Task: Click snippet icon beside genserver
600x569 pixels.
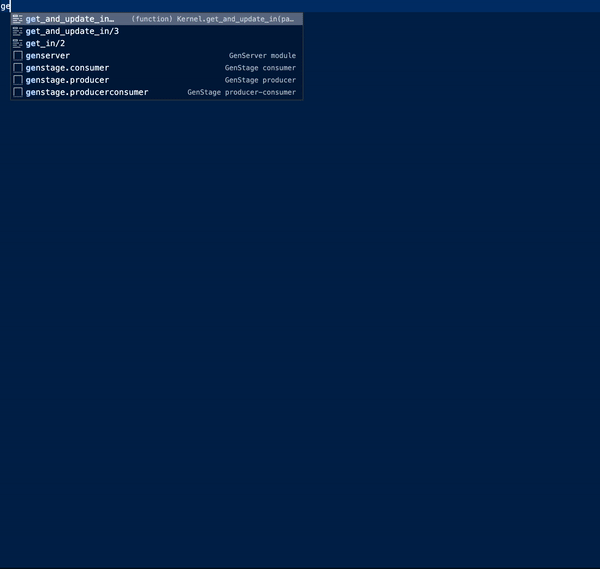Action: [x=18, y=55]
